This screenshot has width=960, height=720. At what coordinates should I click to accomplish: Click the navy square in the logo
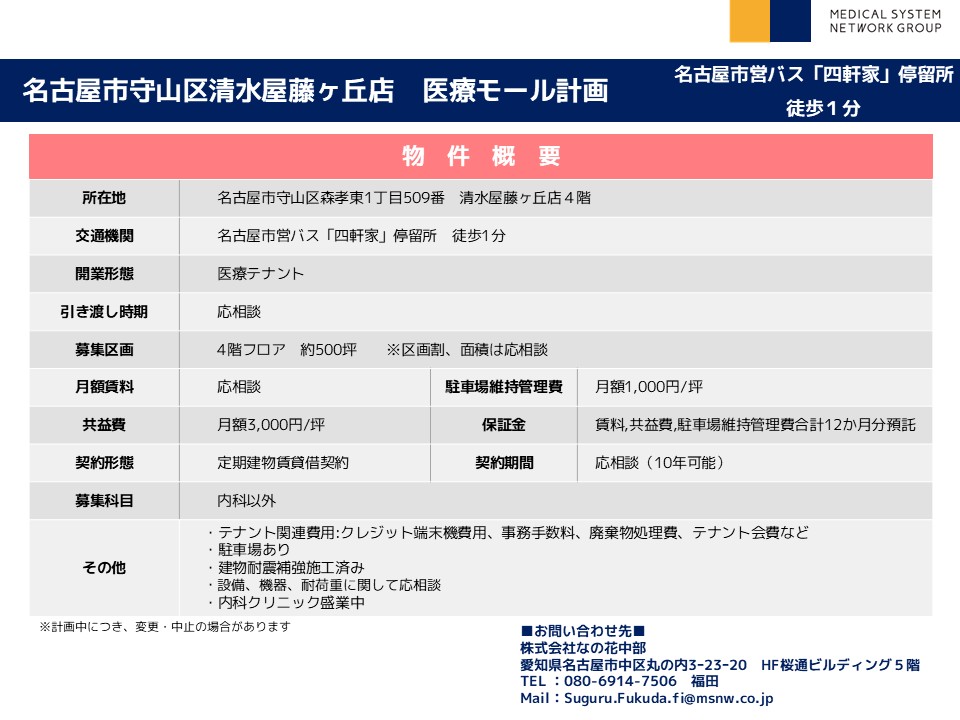(x=790, y=21)
